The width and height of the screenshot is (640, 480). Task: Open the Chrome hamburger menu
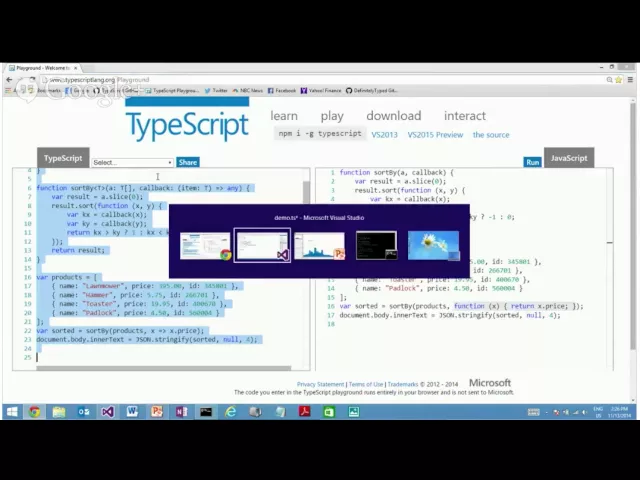click(630, 80)
